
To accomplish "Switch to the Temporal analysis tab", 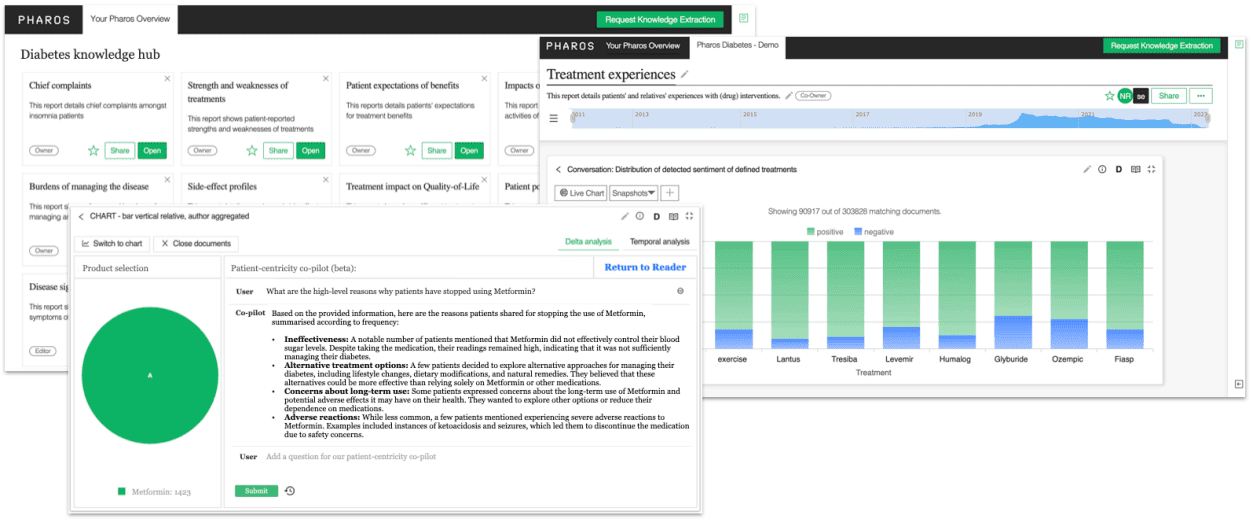I will pyautogui.click(x=659, y=242).
